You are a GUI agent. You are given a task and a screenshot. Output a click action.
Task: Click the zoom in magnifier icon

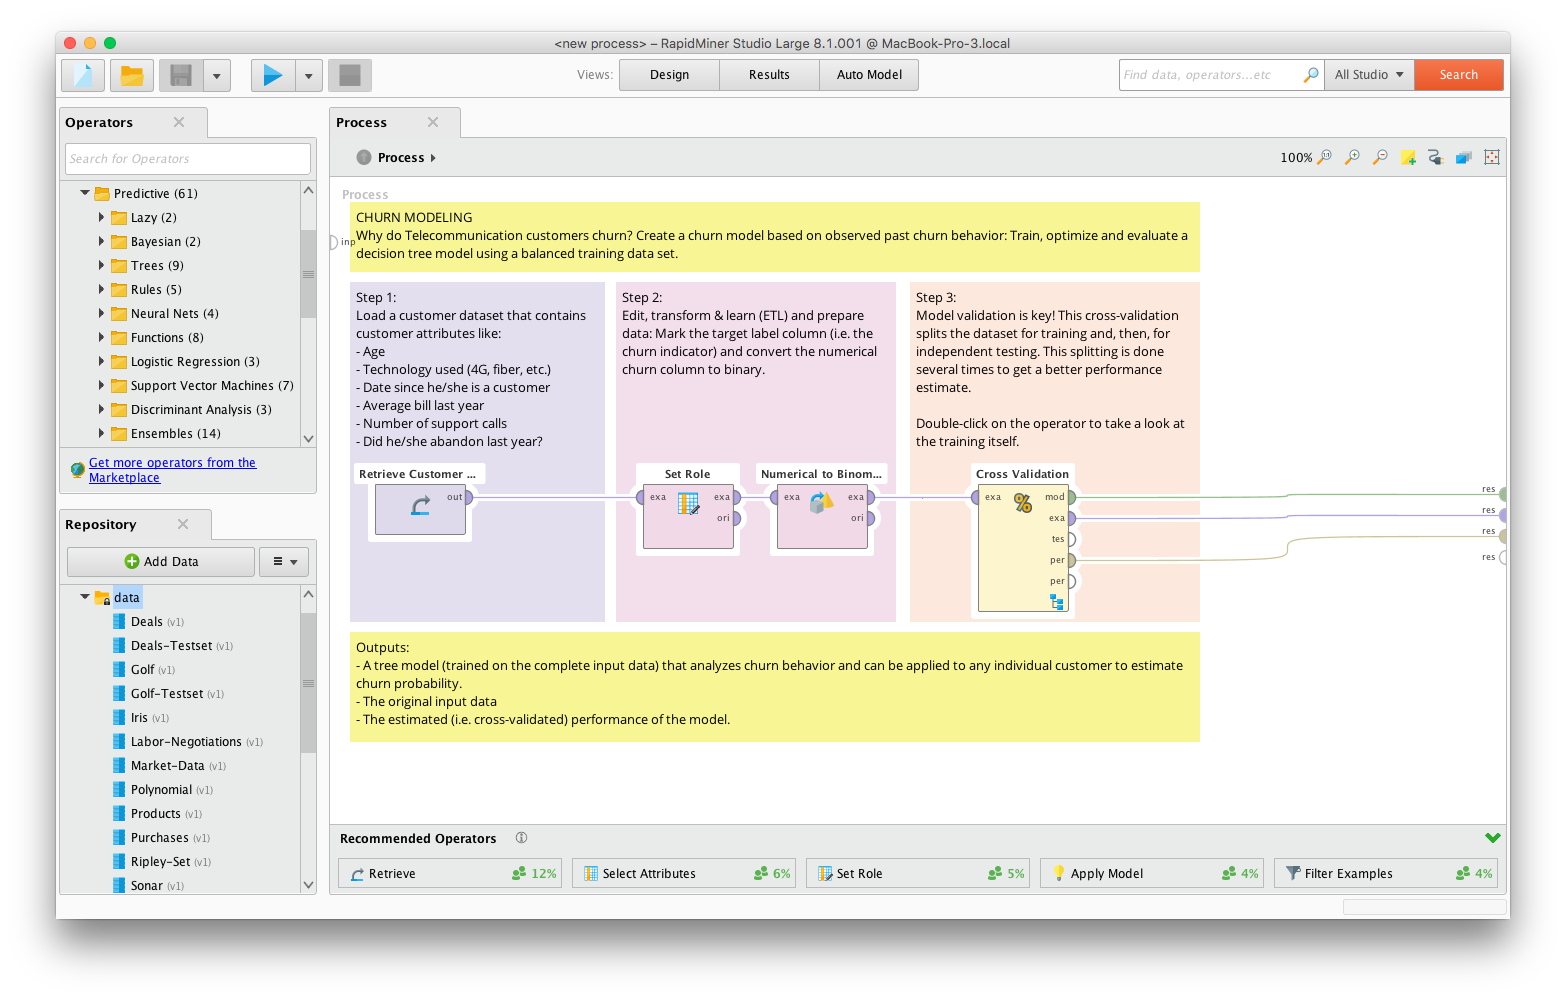coord(1352,158)
